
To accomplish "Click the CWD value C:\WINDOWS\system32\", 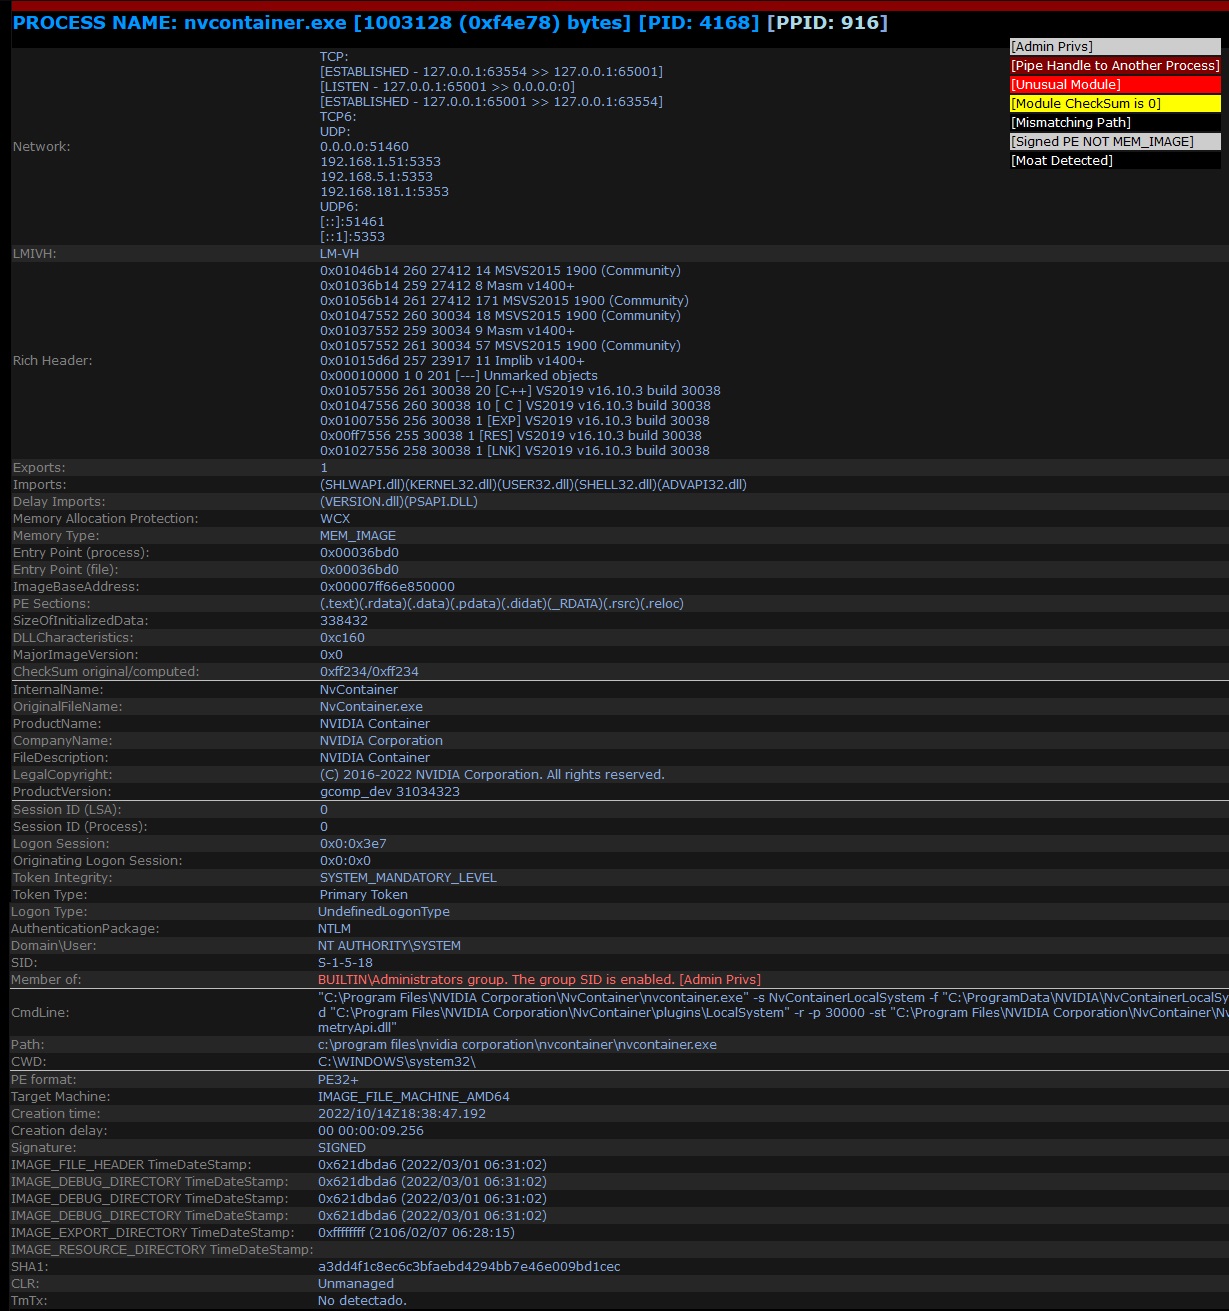I will (397, 1062).
